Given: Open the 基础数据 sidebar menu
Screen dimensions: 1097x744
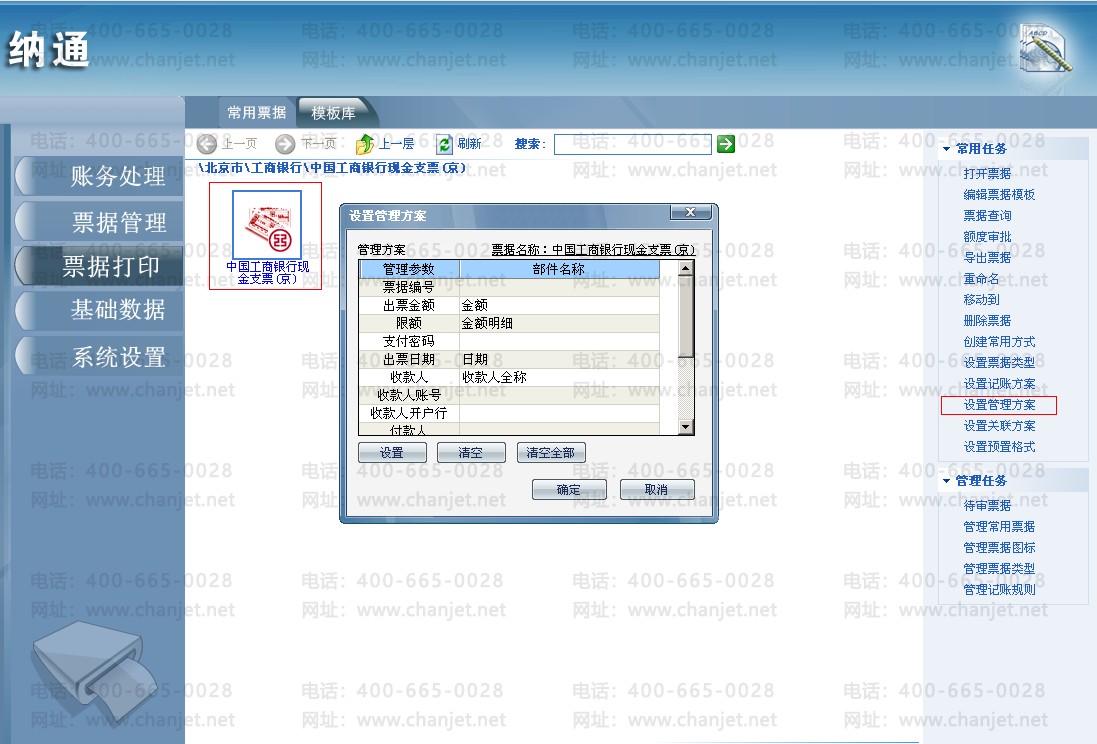Looking at the screenshot, I should [99, 309].
